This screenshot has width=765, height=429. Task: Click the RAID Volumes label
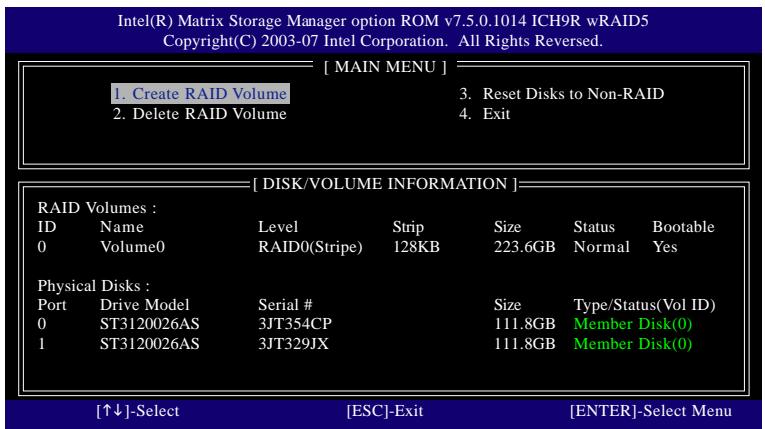97,208
